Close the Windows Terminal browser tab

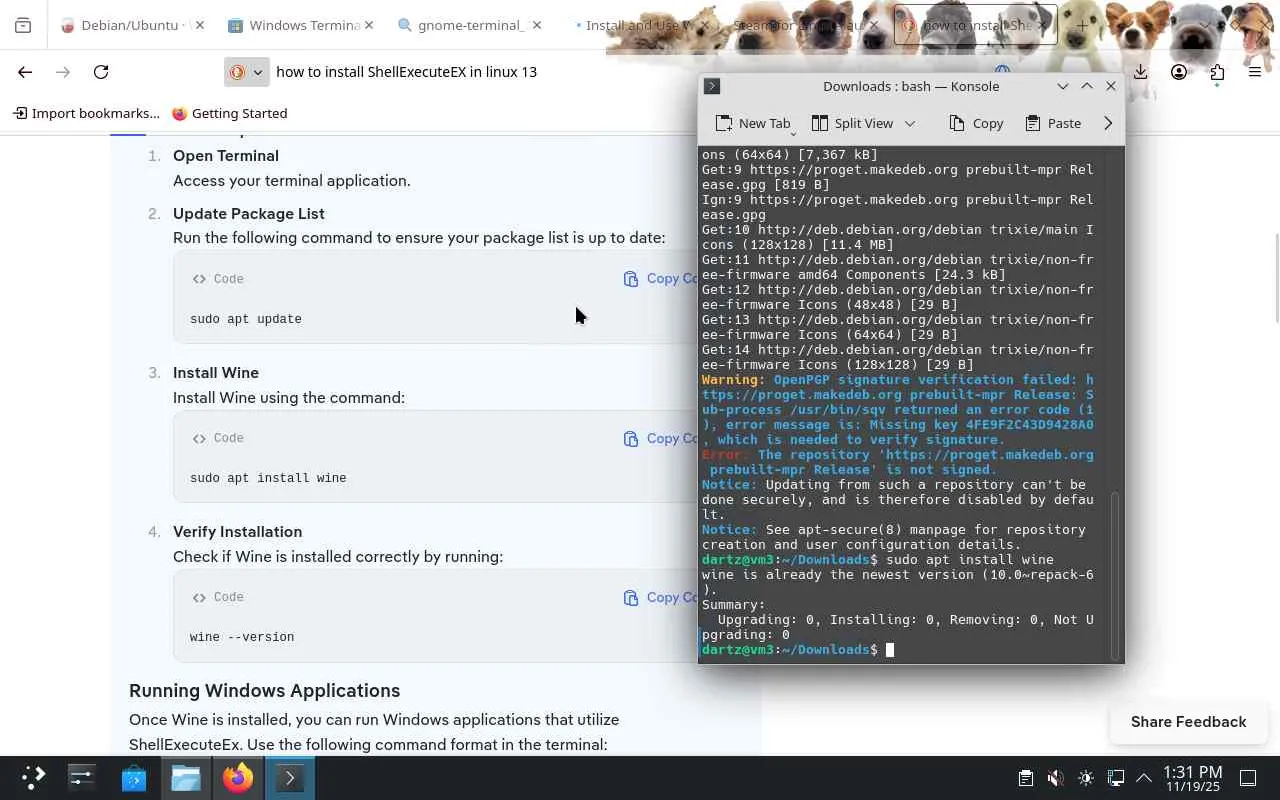(368, 25)
